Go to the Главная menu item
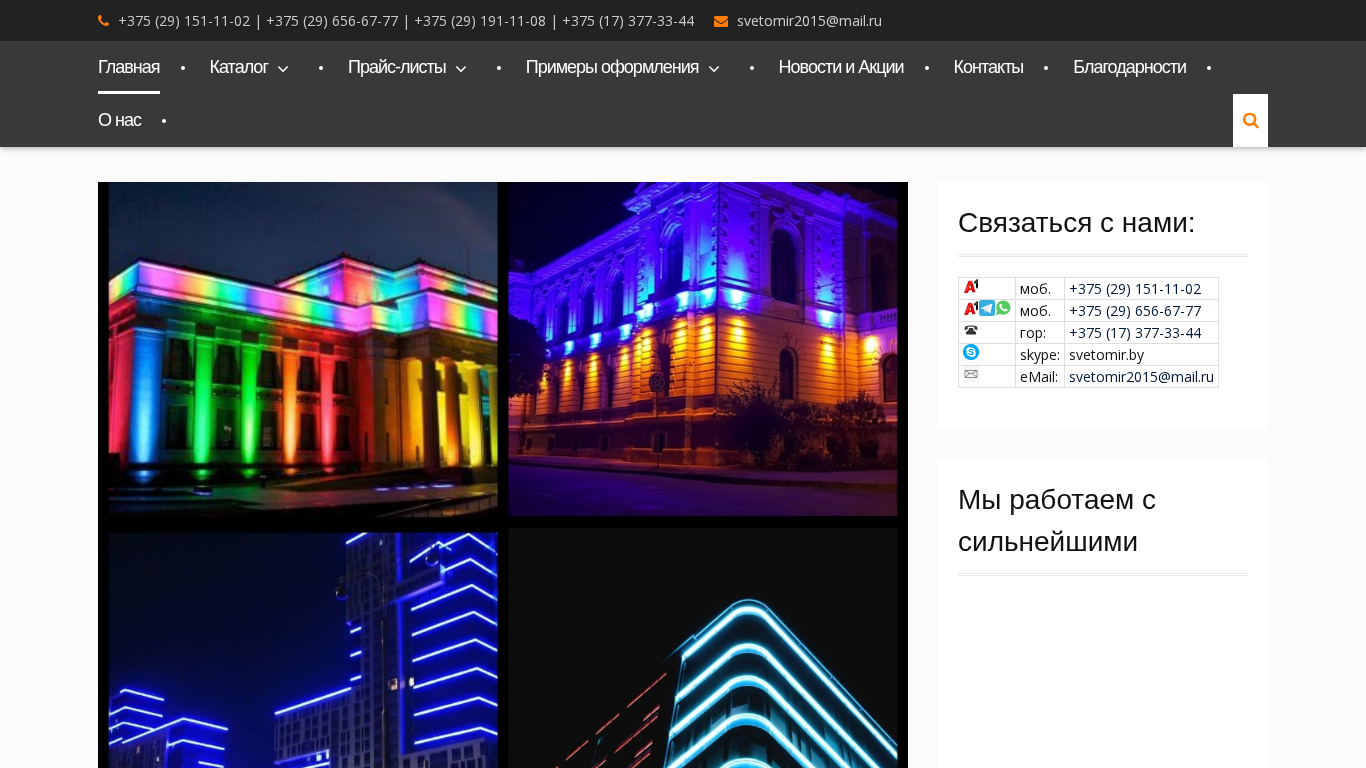The height and width of the screenshot is (768, 1366). click(x=128, y=67)
